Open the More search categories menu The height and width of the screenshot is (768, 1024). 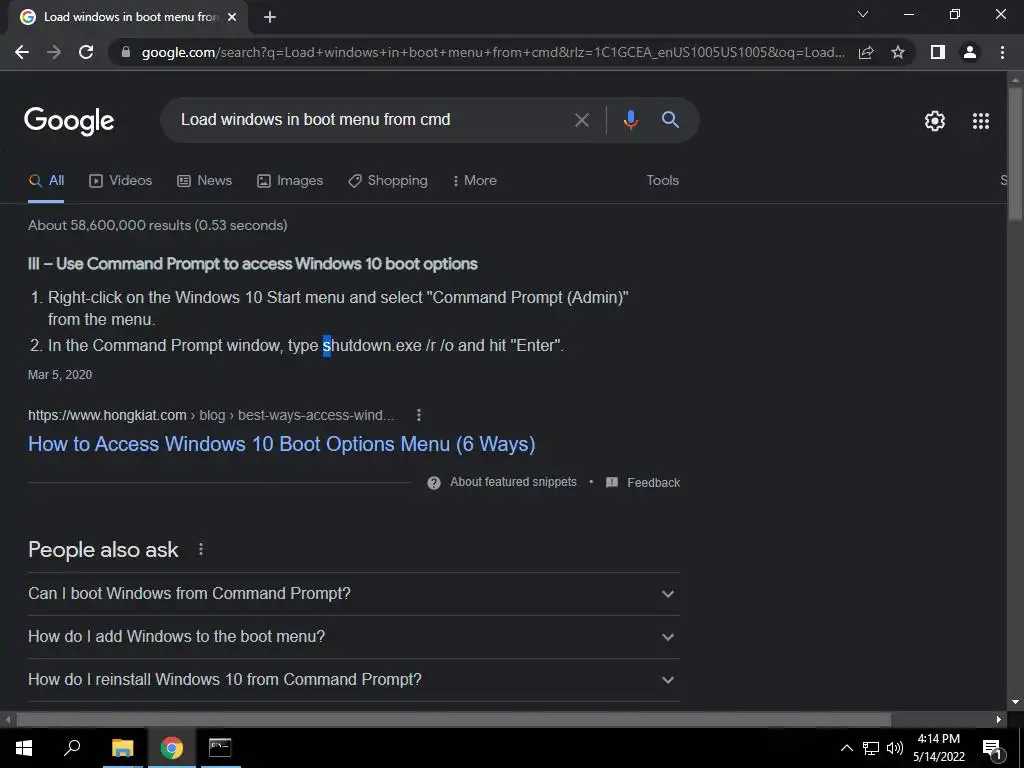(x=475, y=181)
